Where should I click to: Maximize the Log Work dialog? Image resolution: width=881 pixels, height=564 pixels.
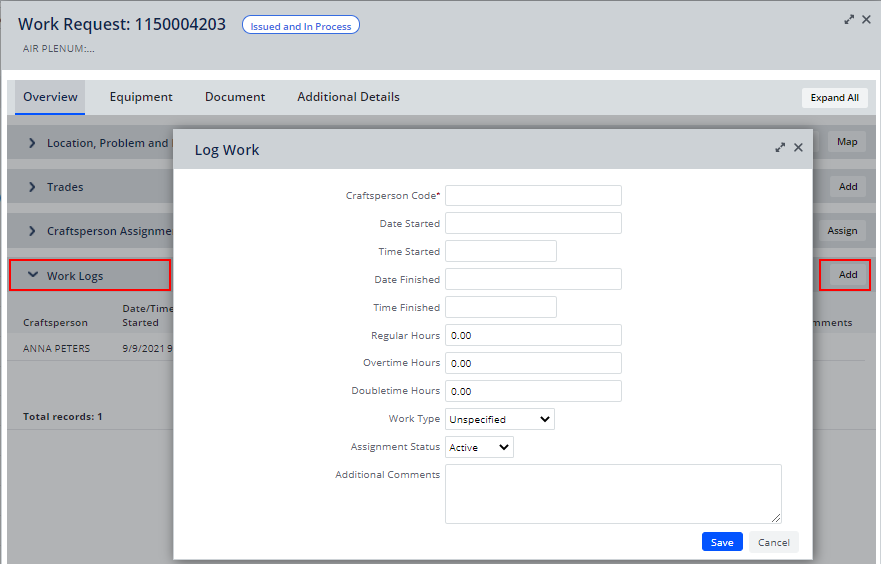(x=780, y=148)
